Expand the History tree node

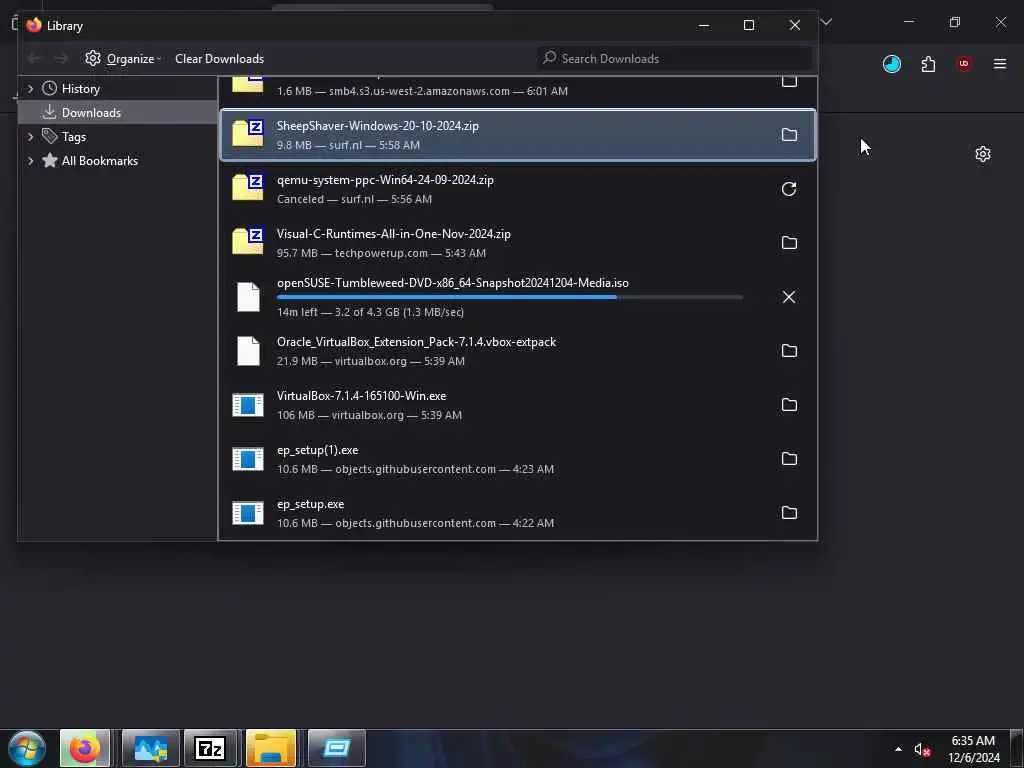30,89
